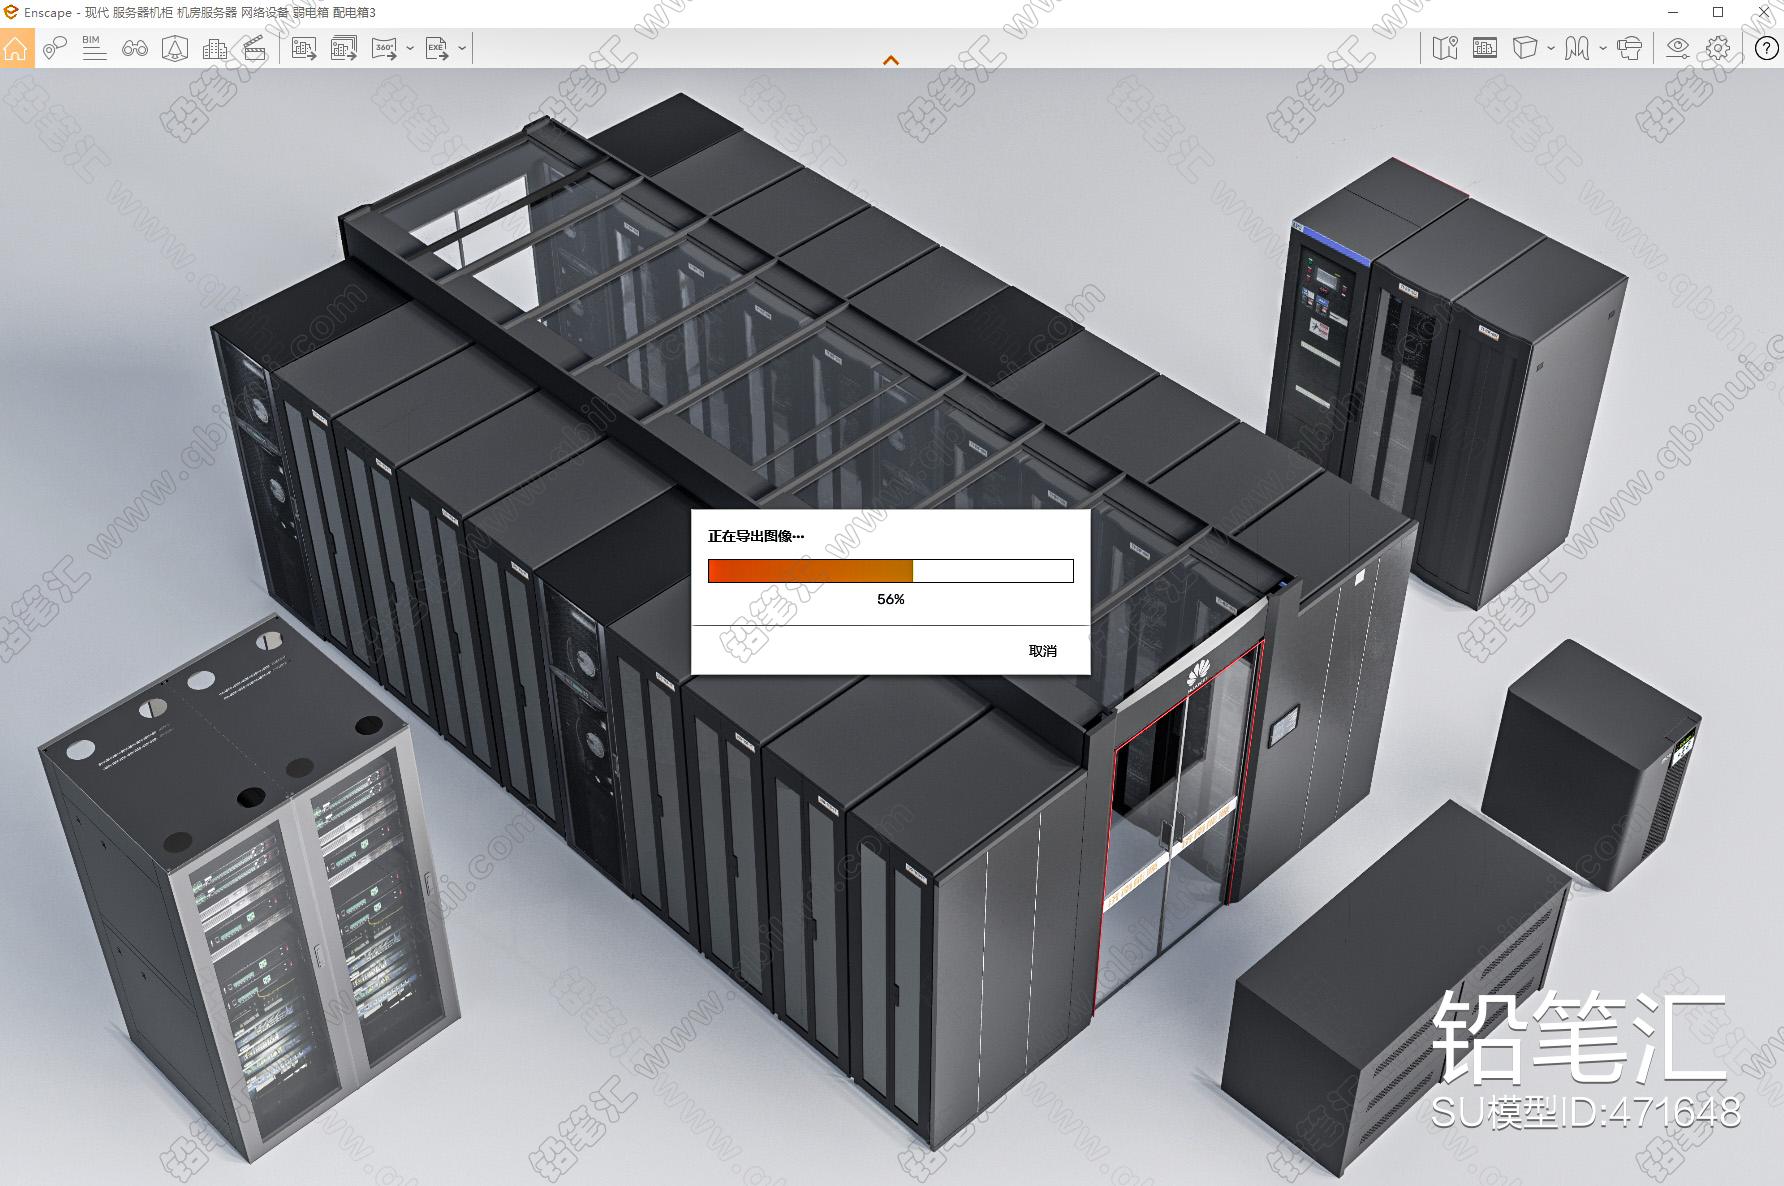
Task: Expand the navigation mode dropdown arrow
Action: (x=1603, y=48)
